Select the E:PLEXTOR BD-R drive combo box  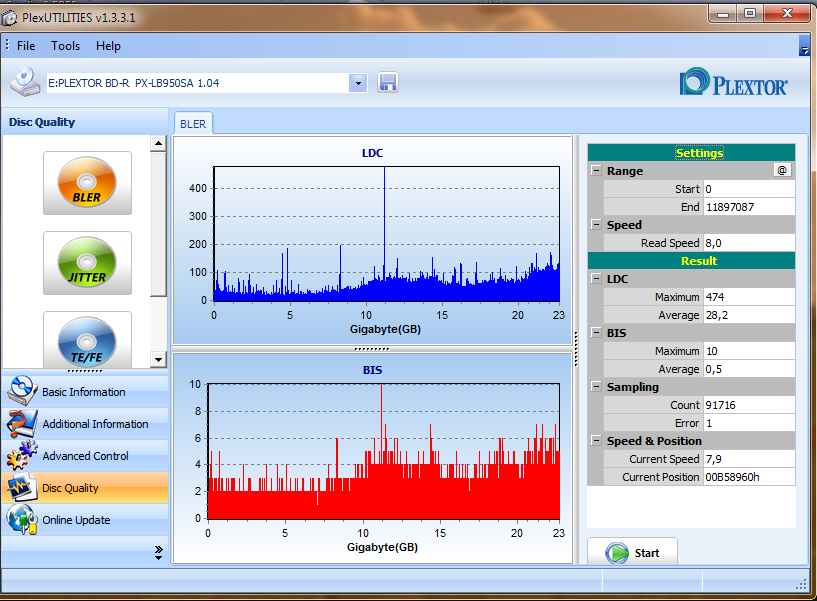pyautogui.click(x=207, y=83)
